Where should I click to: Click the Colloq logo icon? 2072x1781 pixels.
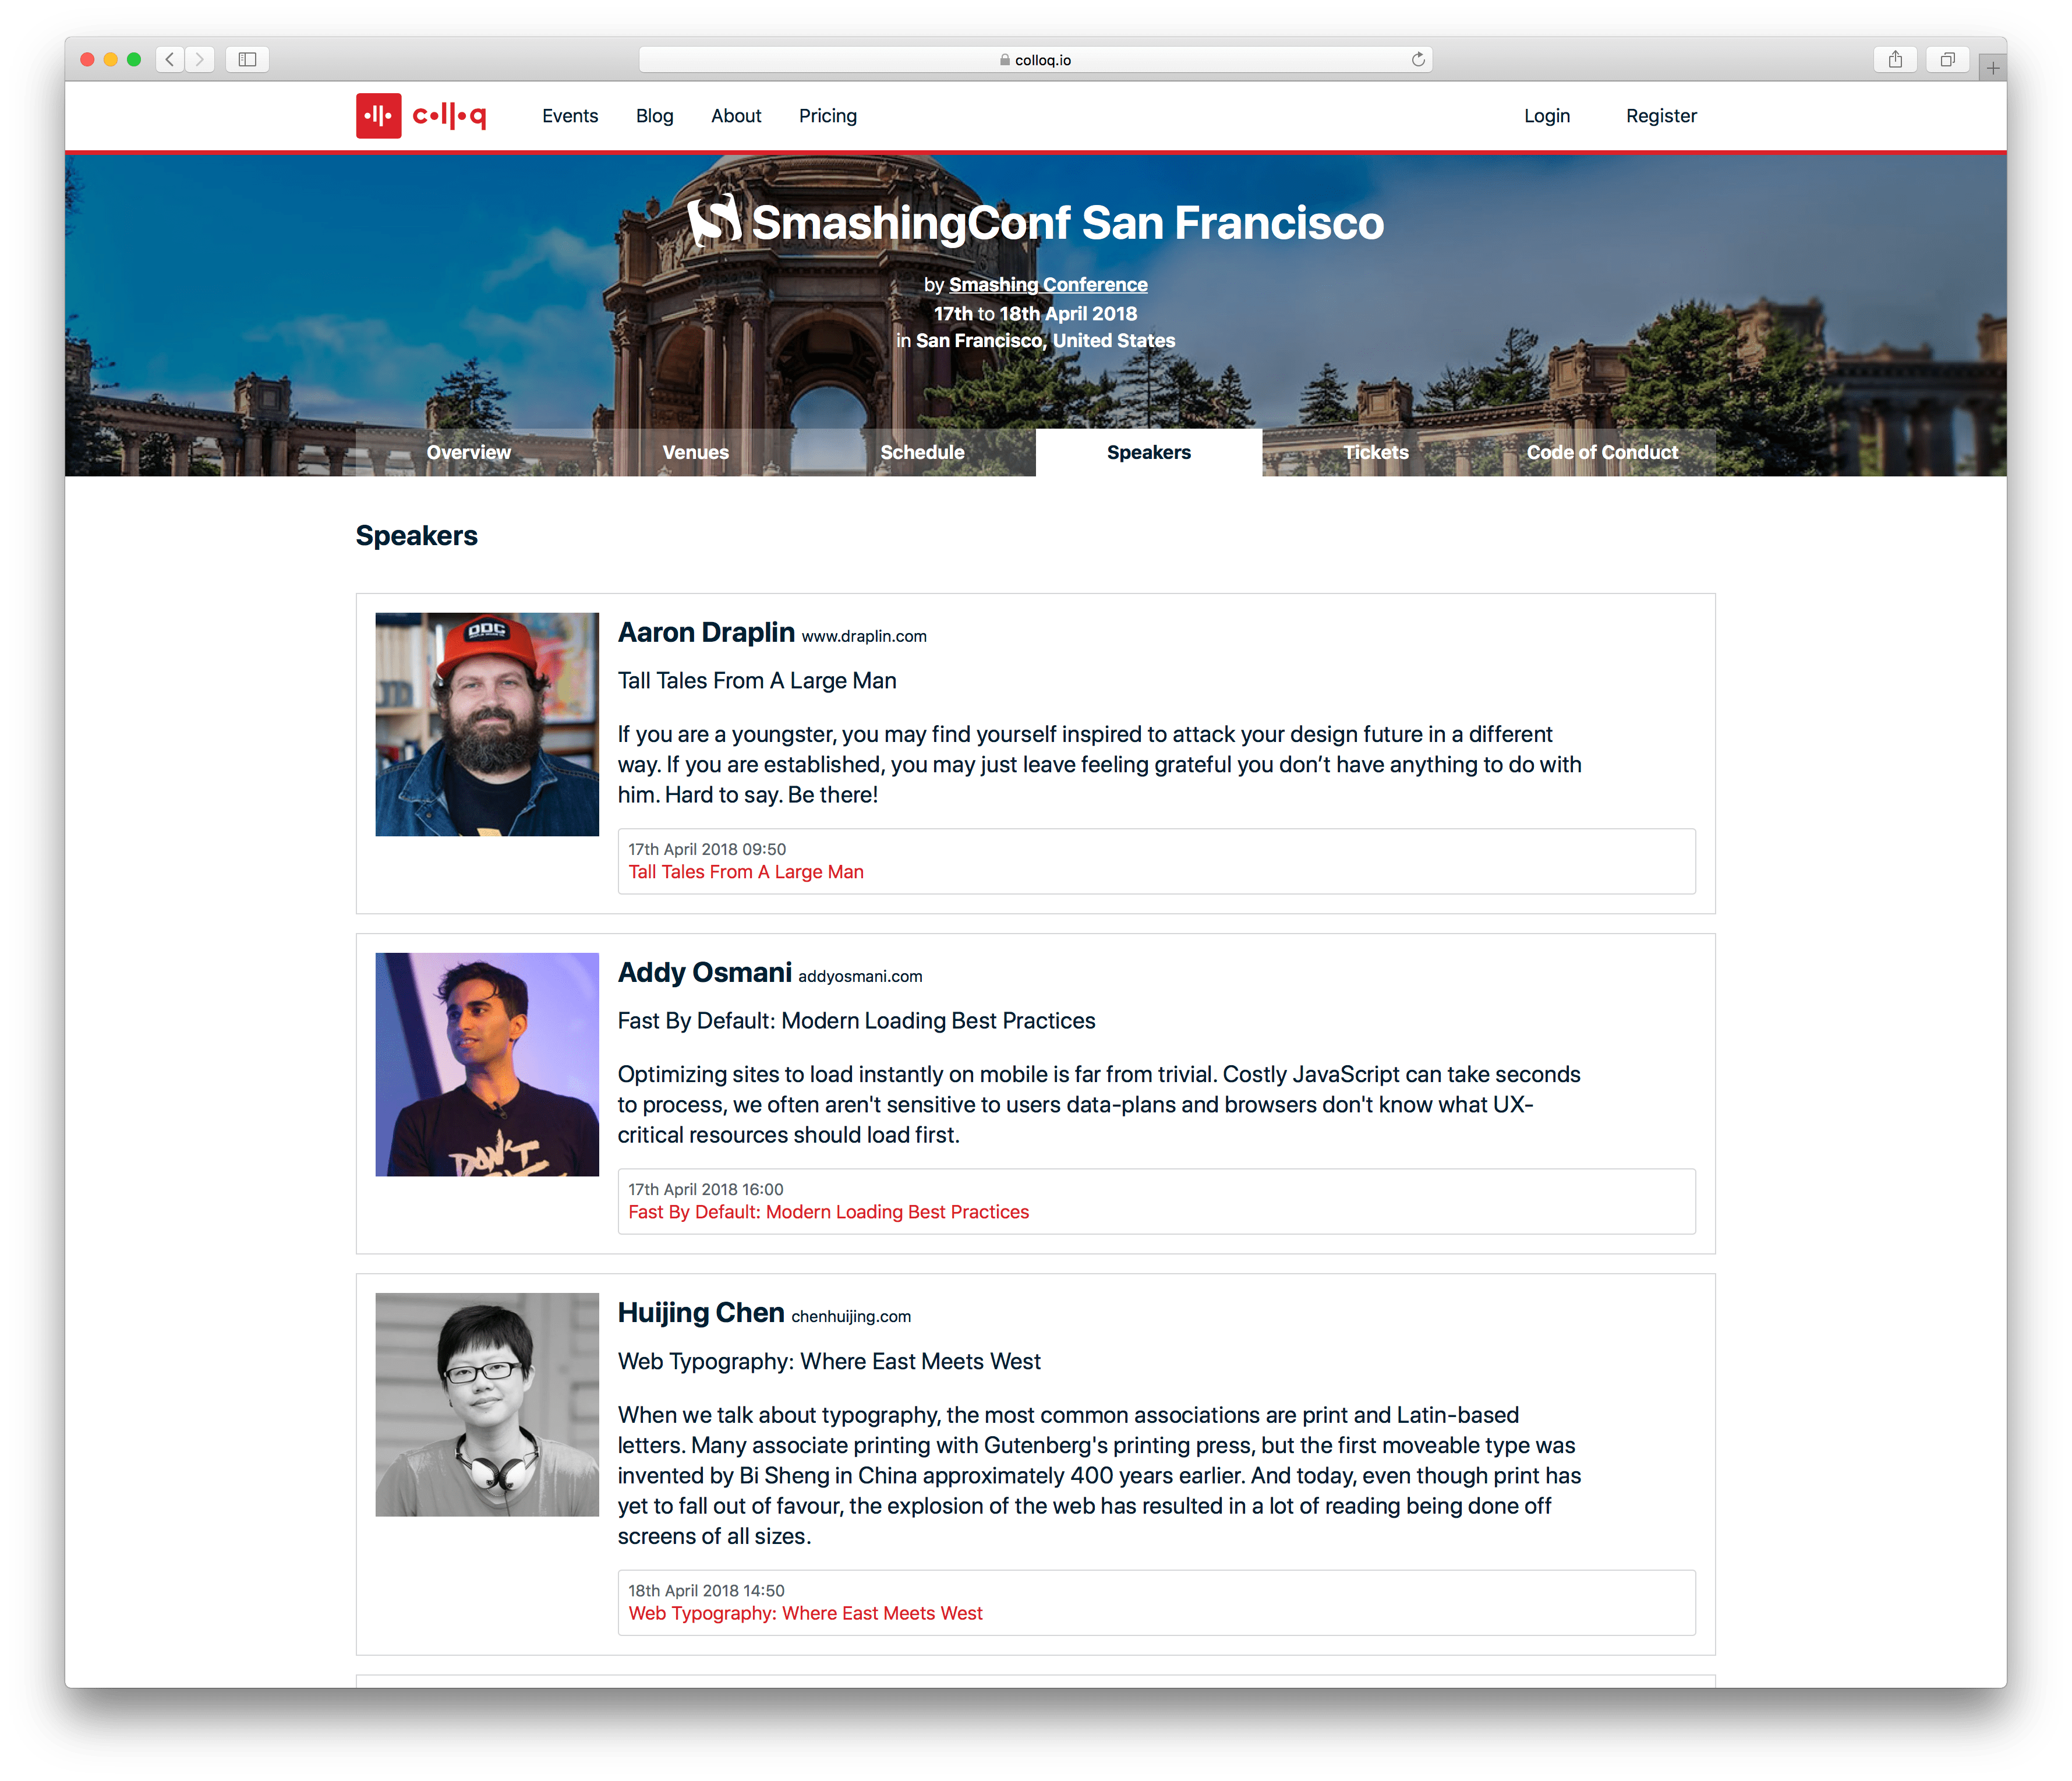pos(378,116)
